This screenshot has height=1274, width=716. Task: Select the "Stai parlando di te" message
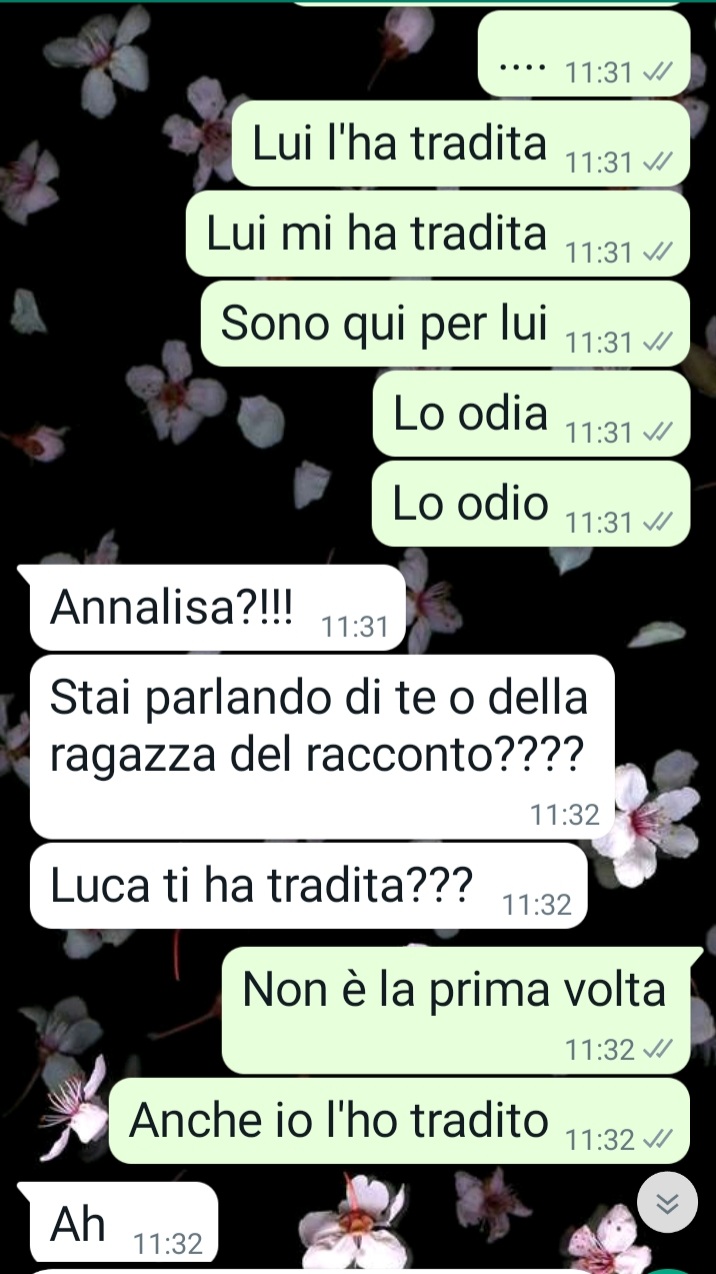321,746
